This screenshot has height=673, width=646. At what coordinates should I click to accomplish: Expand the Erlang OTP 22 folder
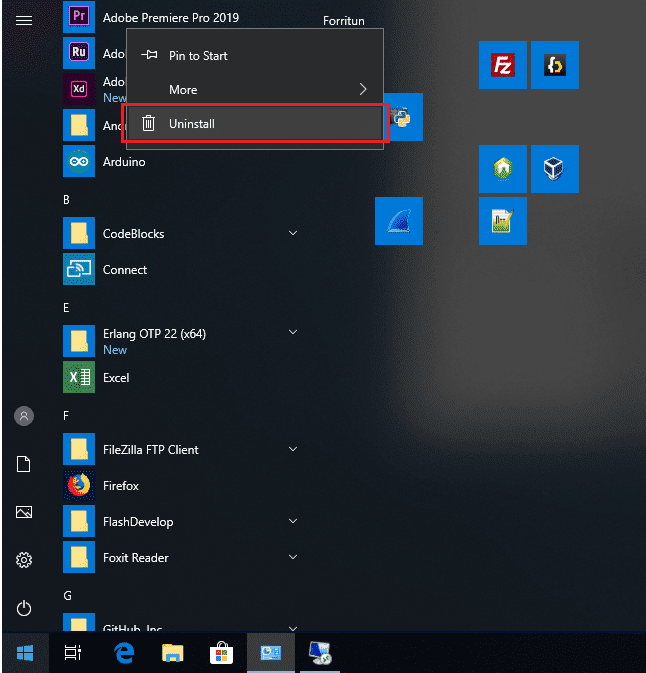293,333
